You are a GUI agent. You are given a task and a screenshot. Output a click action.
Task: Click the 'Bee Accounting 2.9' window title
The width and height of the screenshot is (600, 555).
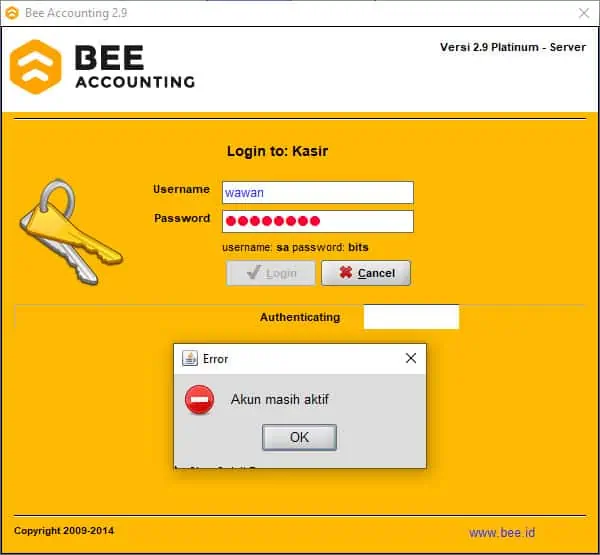(x=76, y=13)
